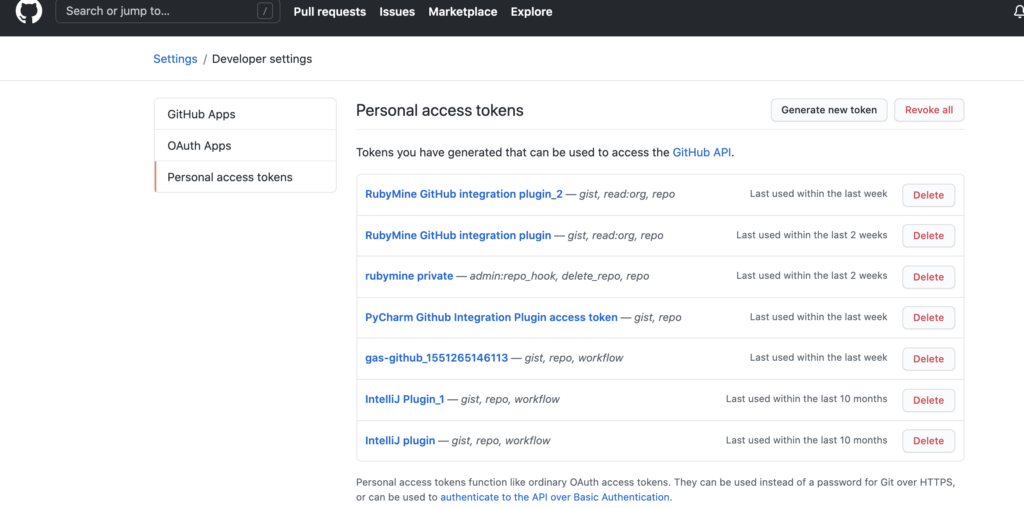The image size is (1024, 508).
Task: Select Personal access tokens in sidebar
Action: click(246, 177)
